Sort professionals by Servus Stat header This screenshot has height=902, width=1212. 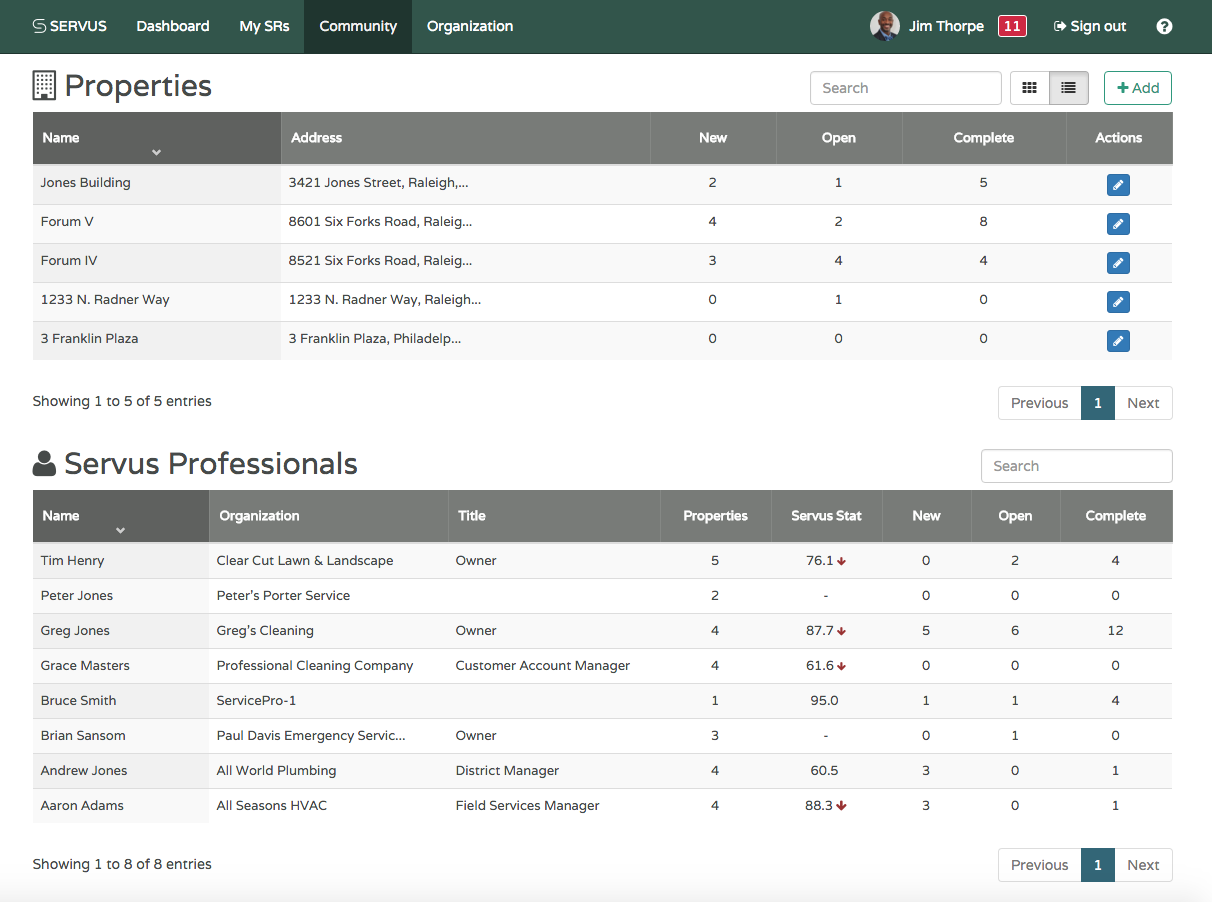826,516
